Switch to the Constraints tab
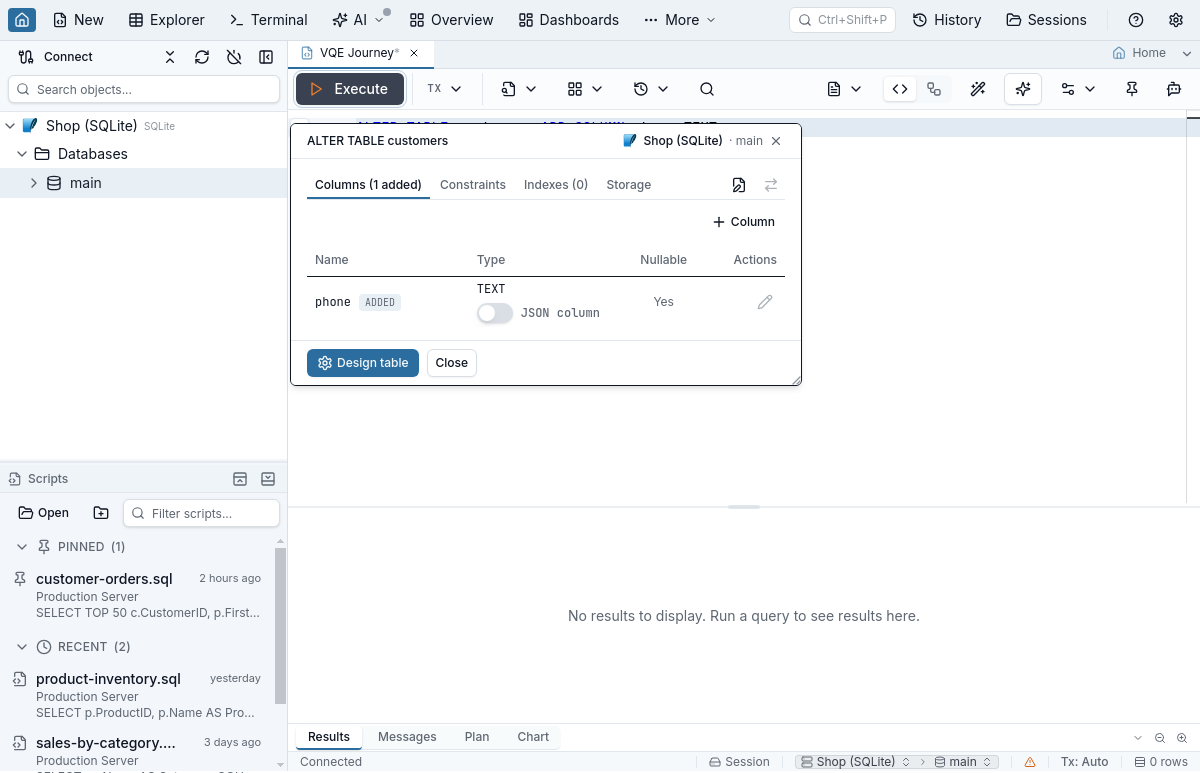Screen dimensions: 1200x773 pyautogui.click(x=473, y=185)
